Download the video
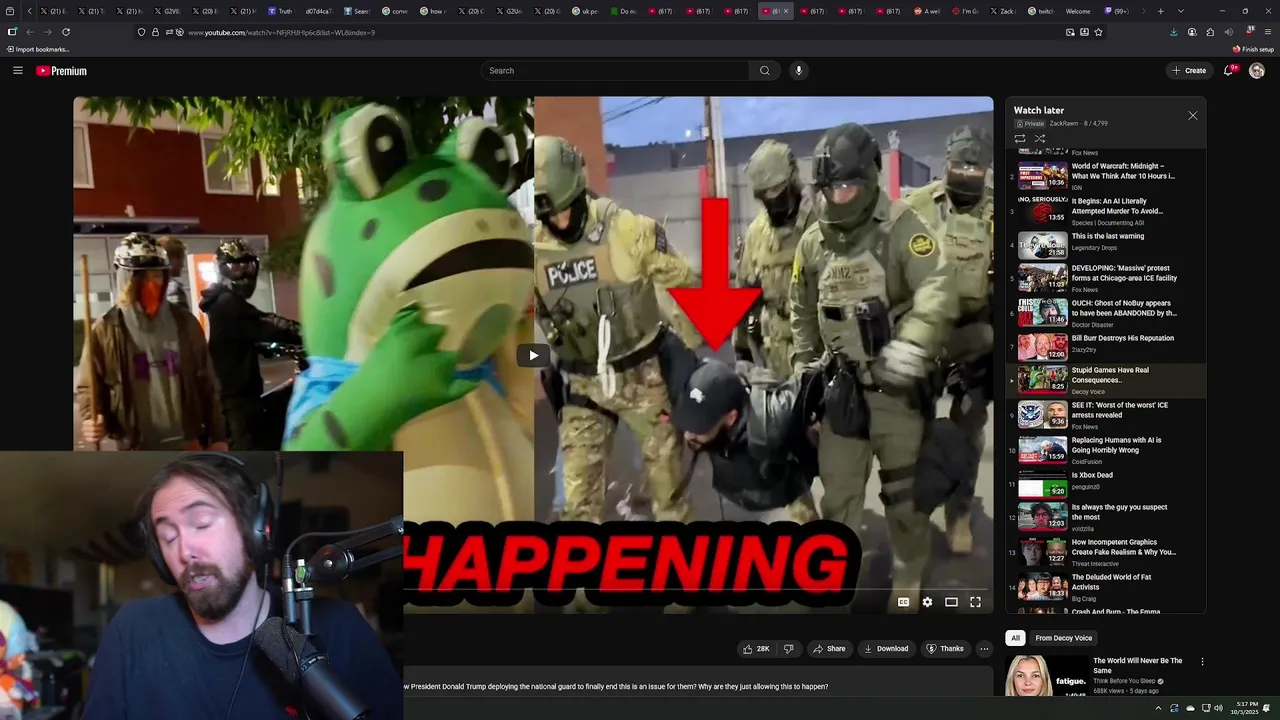The height and width of the screenshot is (720, 1280). (x=886, y=649)
